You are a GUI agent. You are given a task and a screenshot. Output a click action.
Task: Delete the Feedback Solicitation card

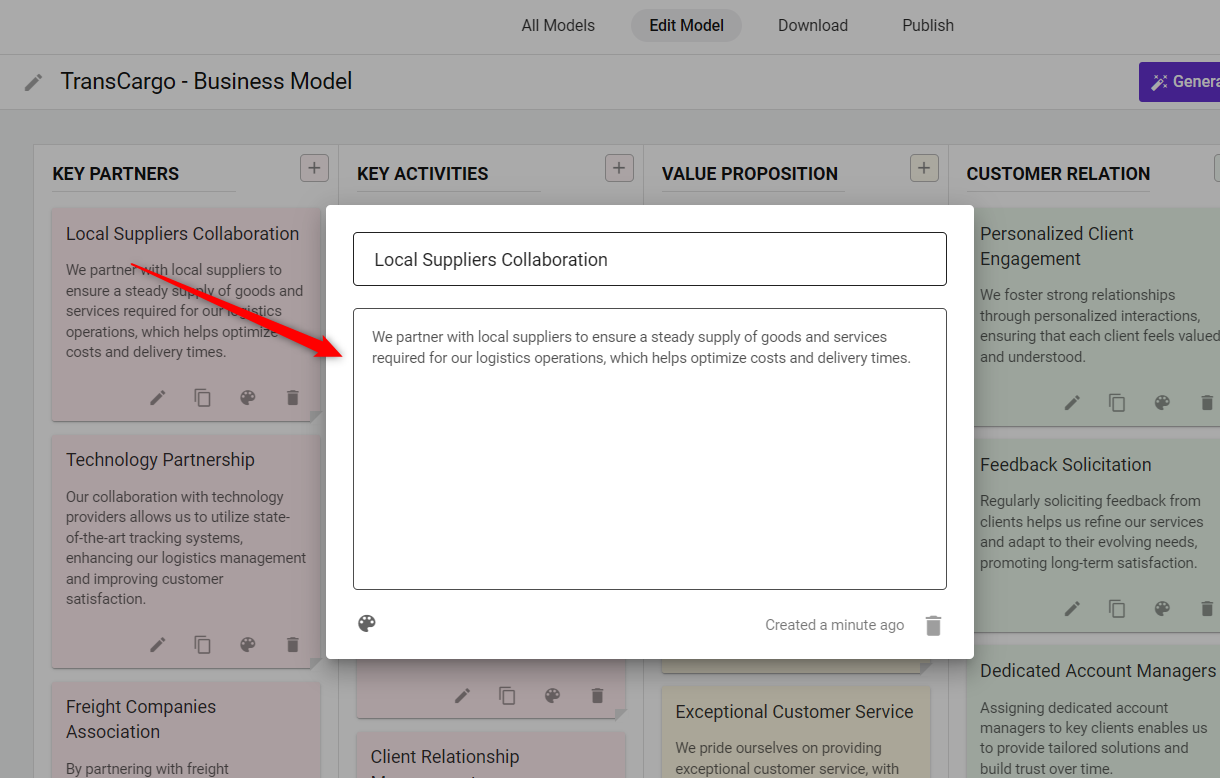(1207, 608)
